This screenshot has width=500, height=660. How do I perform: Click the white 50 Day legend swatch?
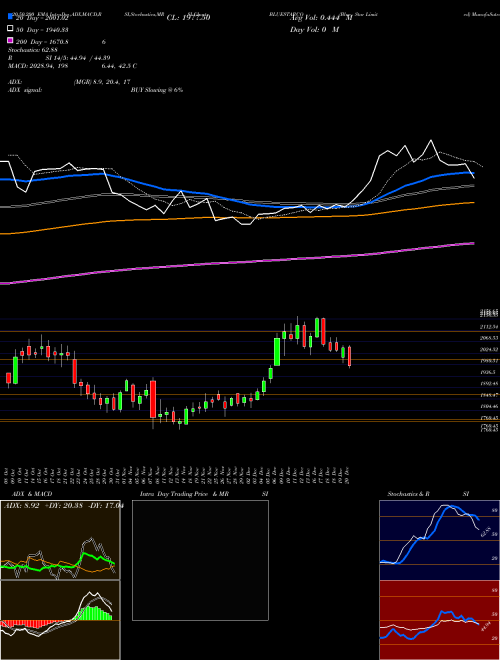(10, 29)
